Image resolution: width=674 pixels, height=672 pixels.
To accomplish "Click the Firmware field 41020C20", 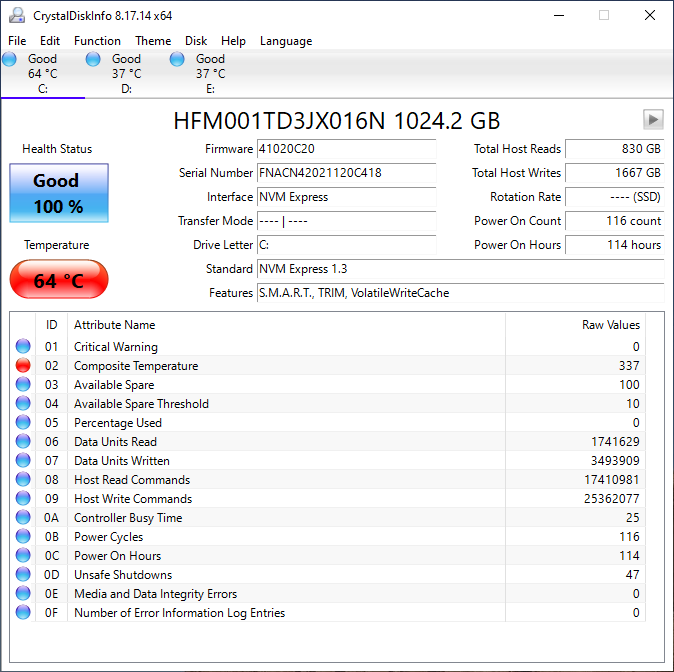I will (x=346, y=149).
